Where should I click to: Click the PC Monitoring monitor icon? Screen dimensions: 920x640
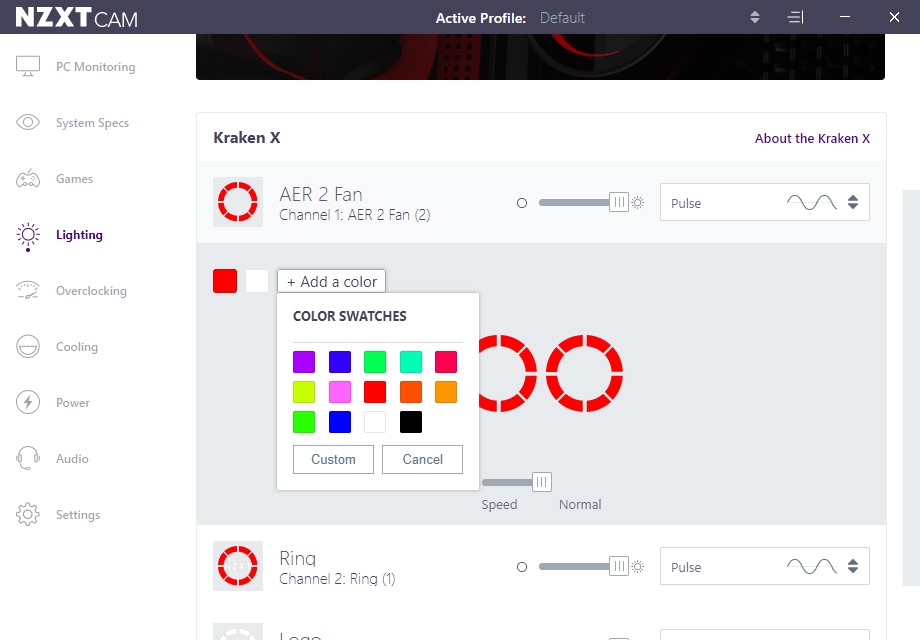pyautogui.click(x=28, y=66)
